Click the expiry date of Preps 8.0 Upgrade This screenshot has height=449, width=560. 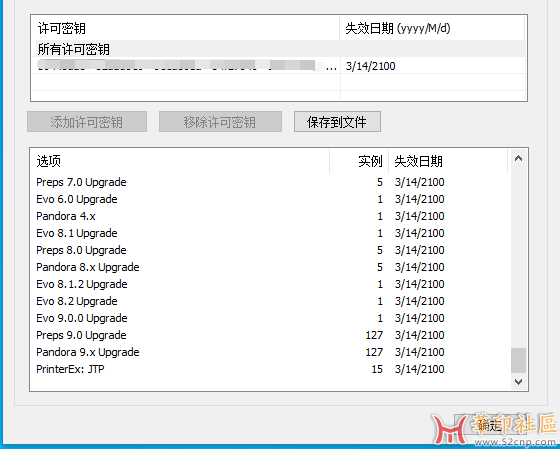click(x=419, y=250)
